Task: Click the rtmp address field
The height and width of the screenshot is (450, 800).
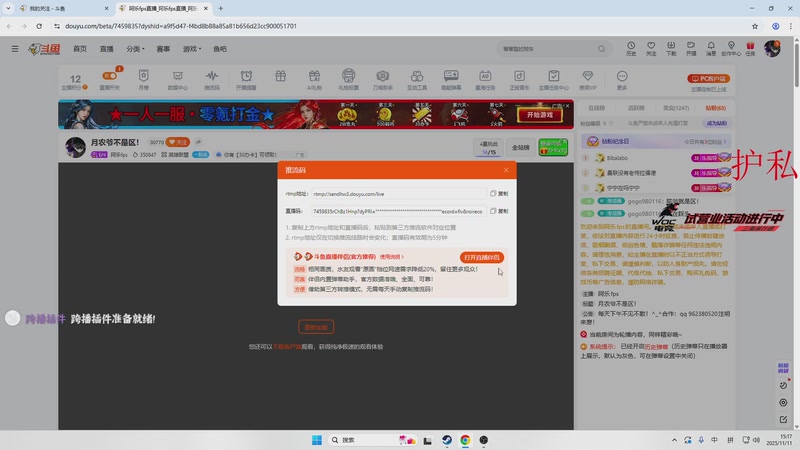Action: pyautogui.click(x=398, y=194)
